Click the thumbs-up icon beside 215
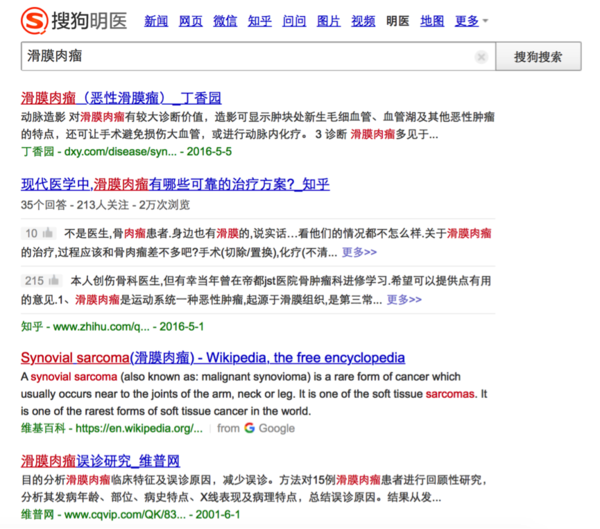This screenshot has width=600, height=529. [x=54, y=281]
